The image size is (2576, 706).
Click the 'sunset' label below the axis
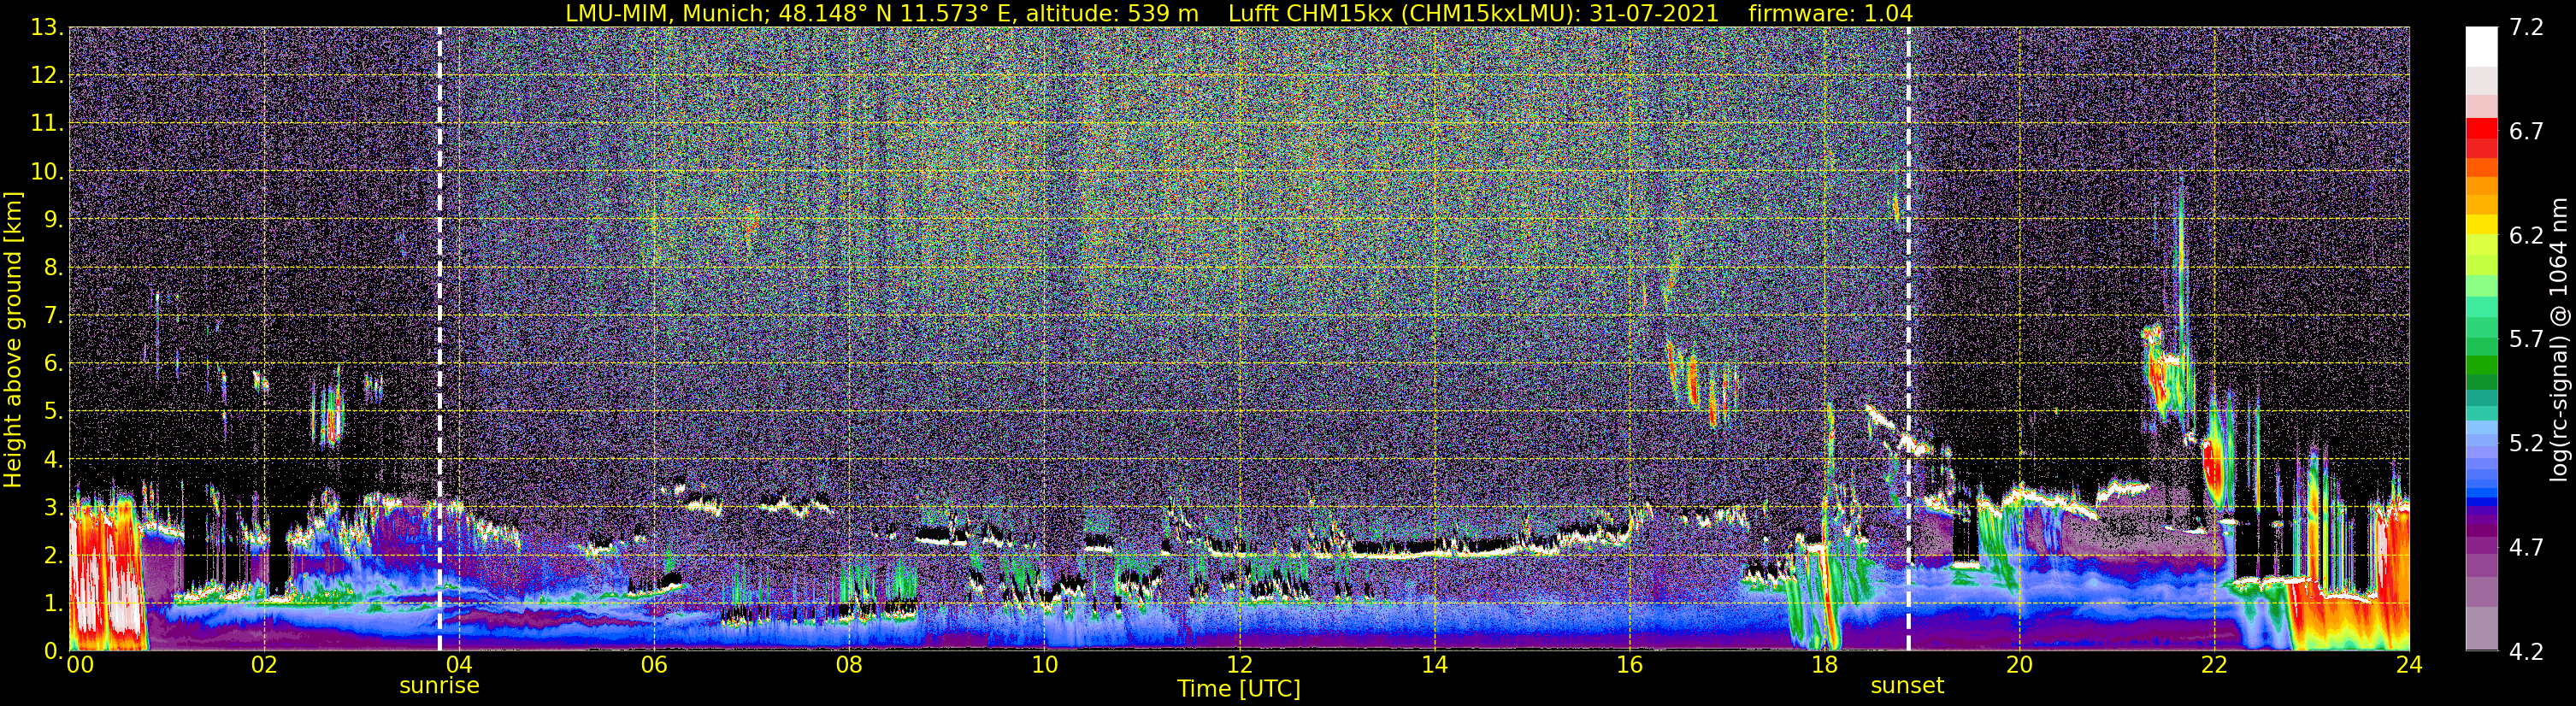pos(1907,686)
